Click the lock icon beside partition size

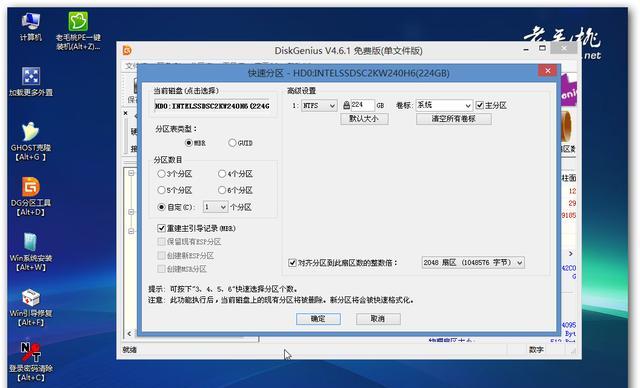click(346, 105)
